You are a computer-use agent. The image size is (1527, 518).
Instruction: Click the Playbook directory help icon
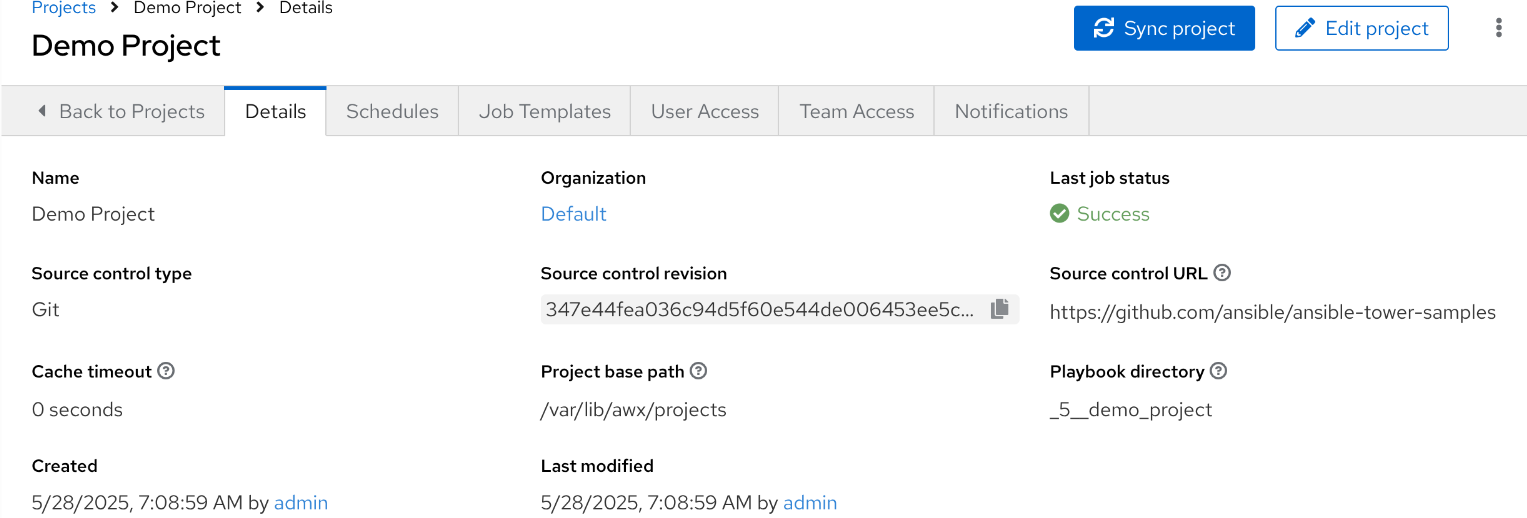coord(1218,371)
